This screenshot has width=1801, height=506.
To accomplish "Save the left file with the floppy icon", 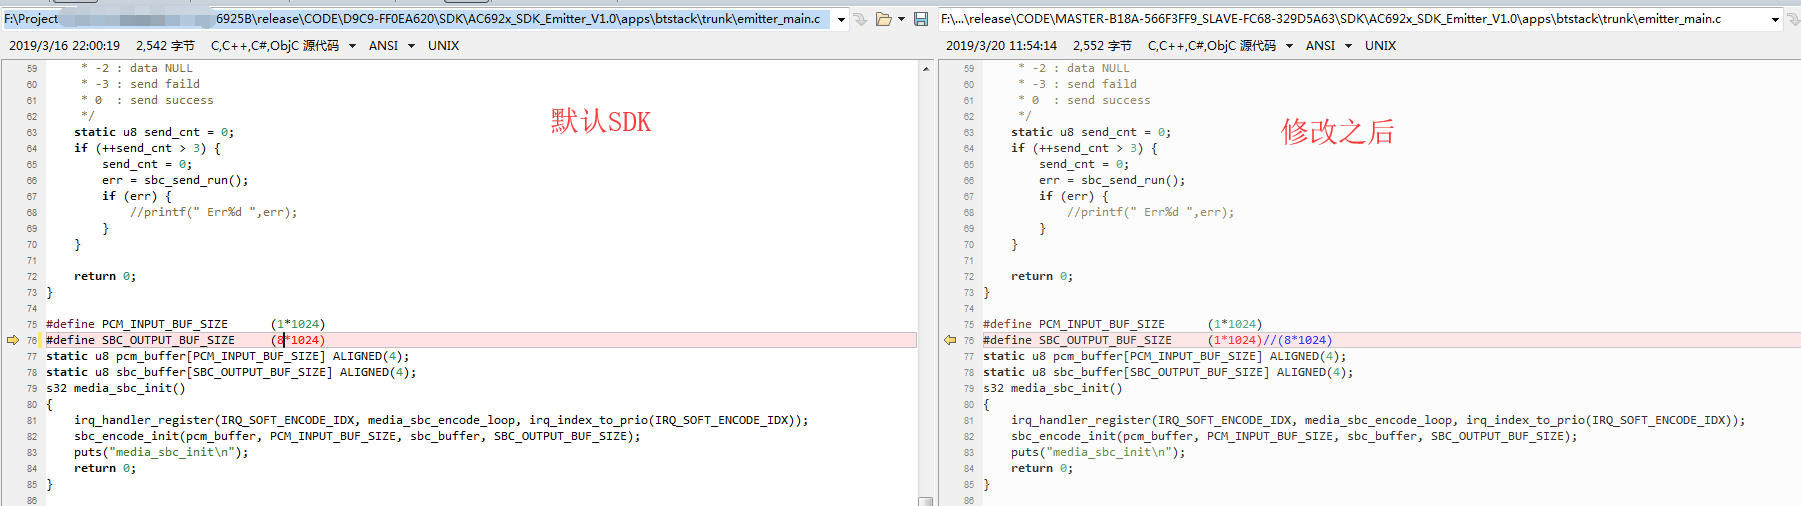I will [921, 19].
